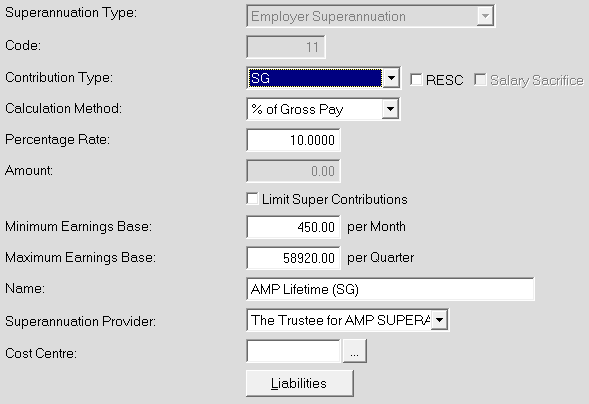Click the Percentage Rate field
The height and width of the screenshot is (404, 589).
pyautogui.click(x=293, y=140)
